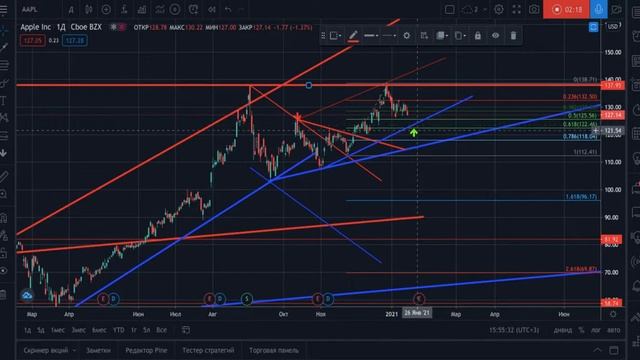Open chart settings gear in top toolbar
Image resolution: width=640 pixels, height=360 pixels.
point(499,9)
